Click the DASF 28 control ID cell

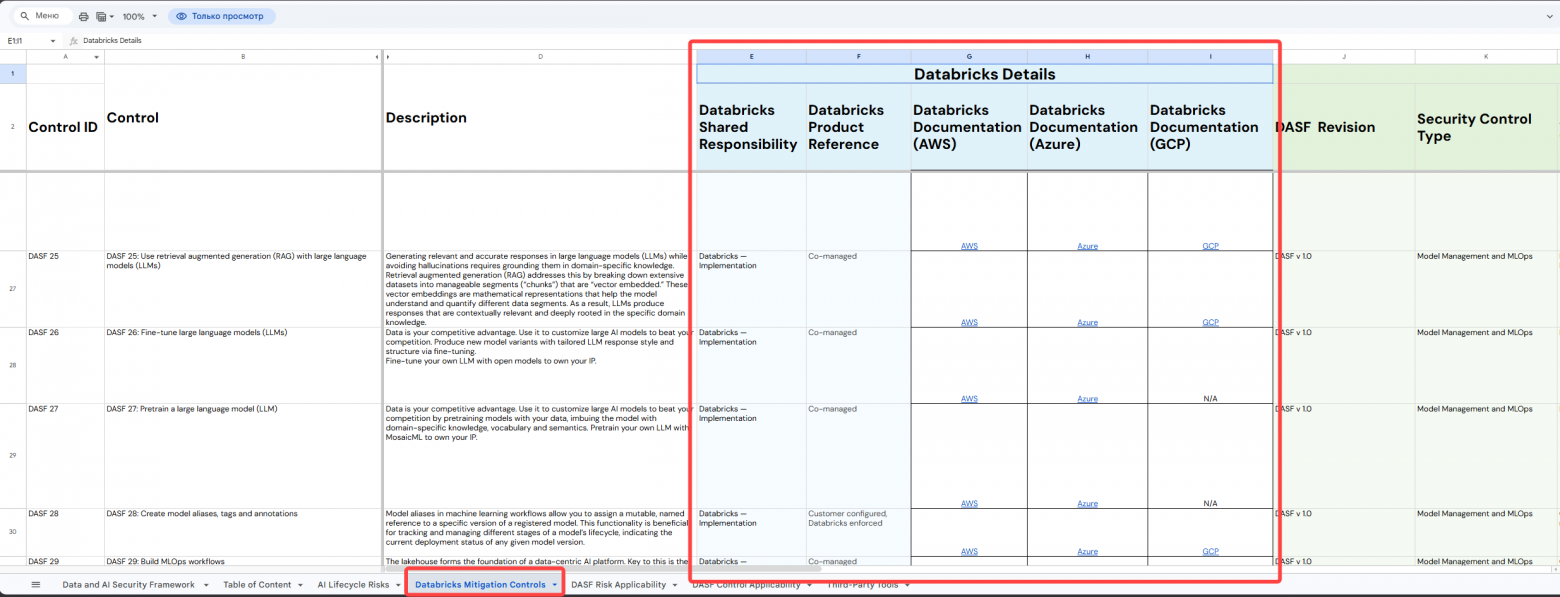[65, 532]
